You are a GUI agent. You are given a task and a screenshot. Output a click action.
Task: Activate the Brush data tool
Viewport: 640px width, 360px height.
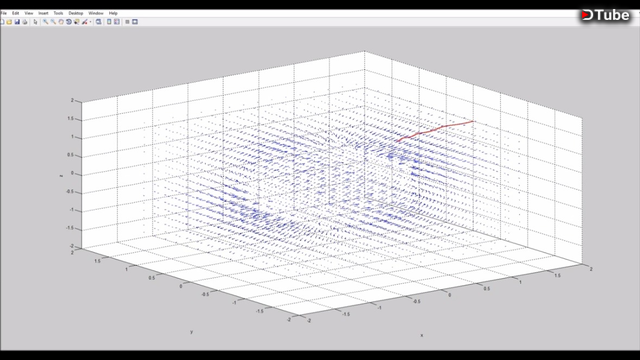(84, 22)
